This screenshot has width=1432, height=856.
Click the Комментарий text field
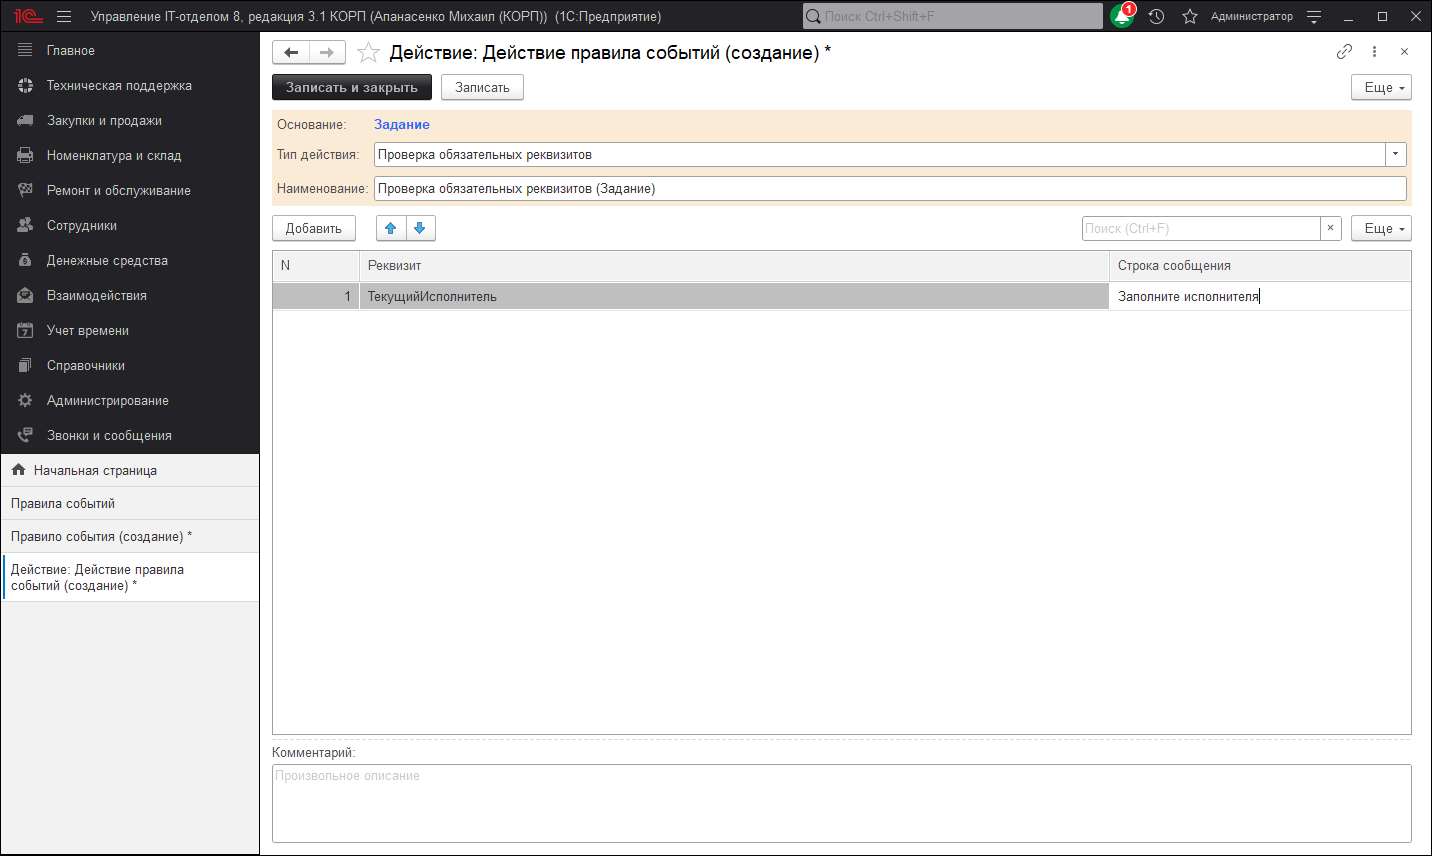click(841, 803)
